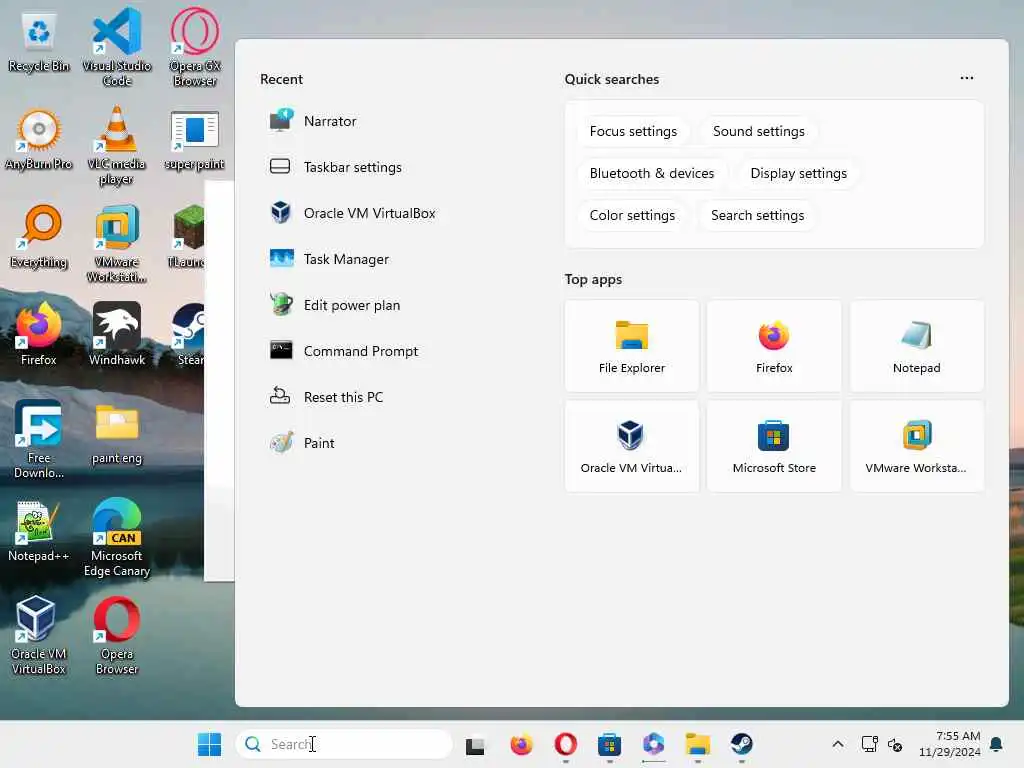Open Edit power plan recent item
The image size is (1024, 768).
[x=335, y=305]
